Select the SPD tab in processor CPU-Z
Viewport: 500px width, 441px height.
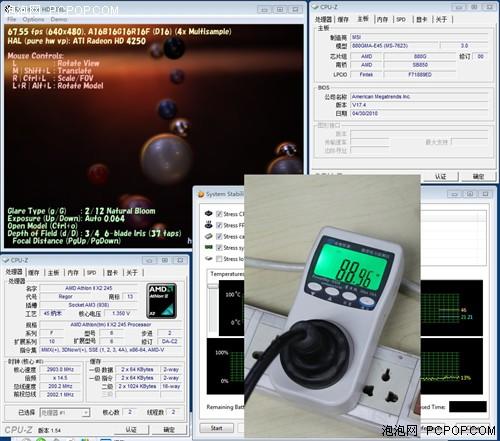91,273
